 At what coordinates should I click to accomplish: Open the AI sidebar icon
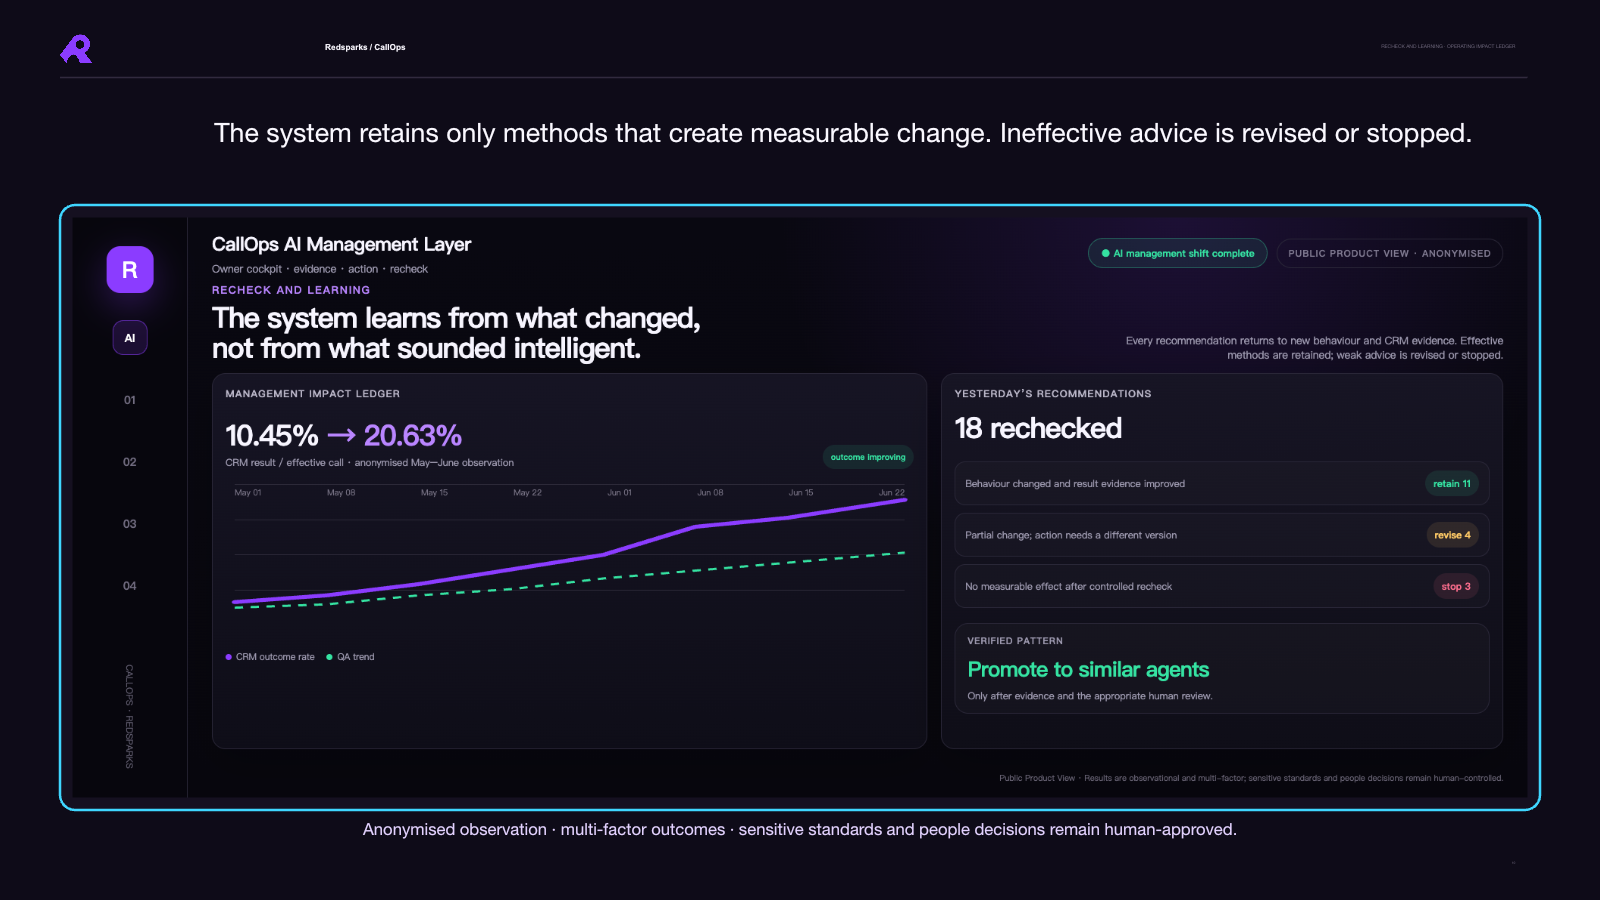pyautogui.click(x=130, y=338)
